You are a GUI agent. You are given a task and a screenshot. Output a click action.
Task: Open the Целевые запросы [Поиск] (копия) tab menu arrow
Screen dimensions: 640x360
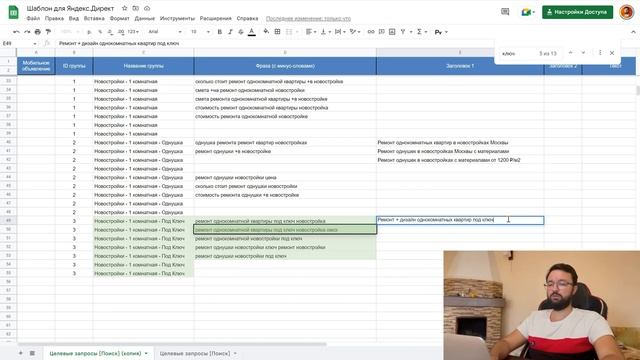146,353
